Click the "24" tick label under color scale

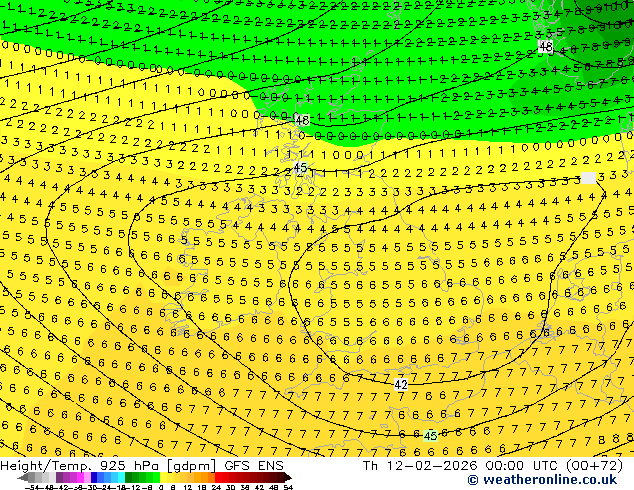coord(216,488)
